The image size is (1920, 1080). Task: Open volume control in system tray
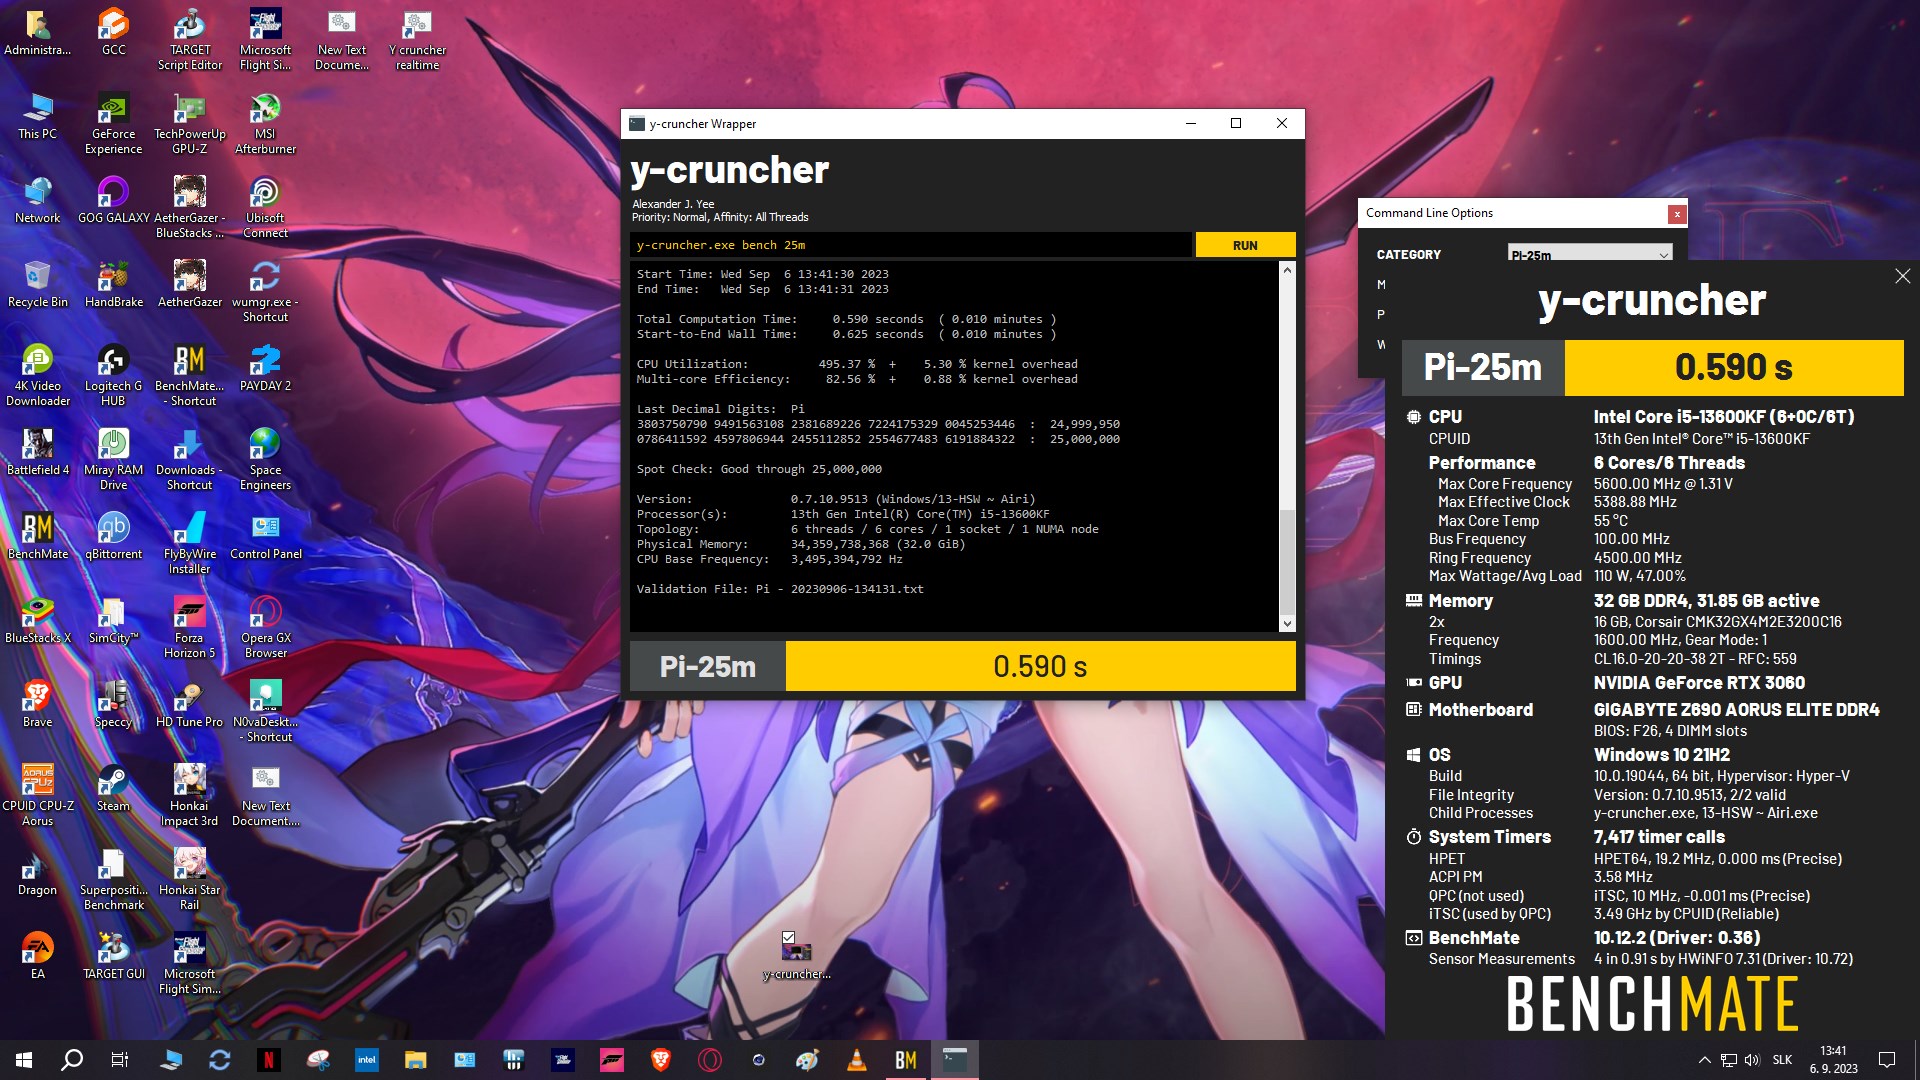[1752, 1060]
